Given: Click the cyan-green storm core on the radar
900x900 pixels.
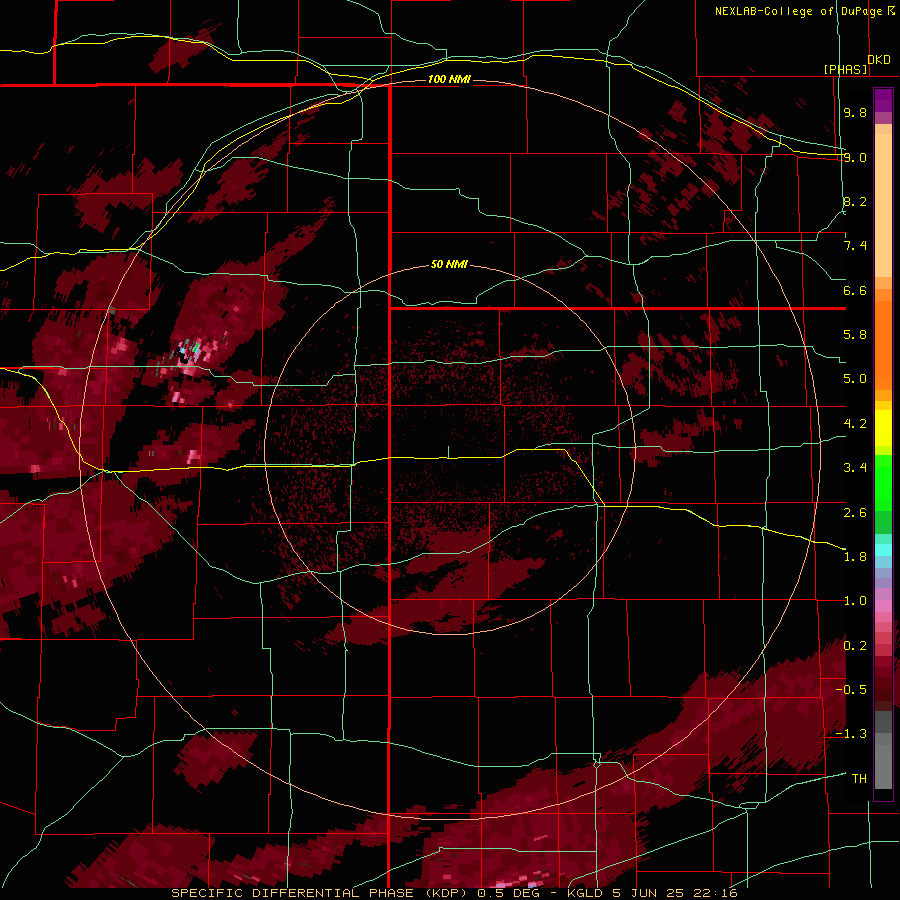Looking at the screenshot, I should click(x=195, y=348).
